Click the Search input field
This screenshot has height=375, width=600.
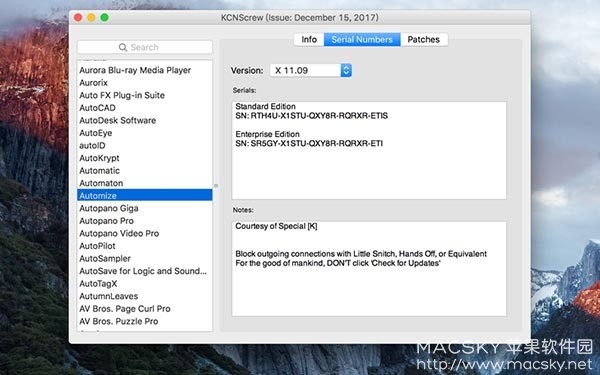tap(145, 47)
